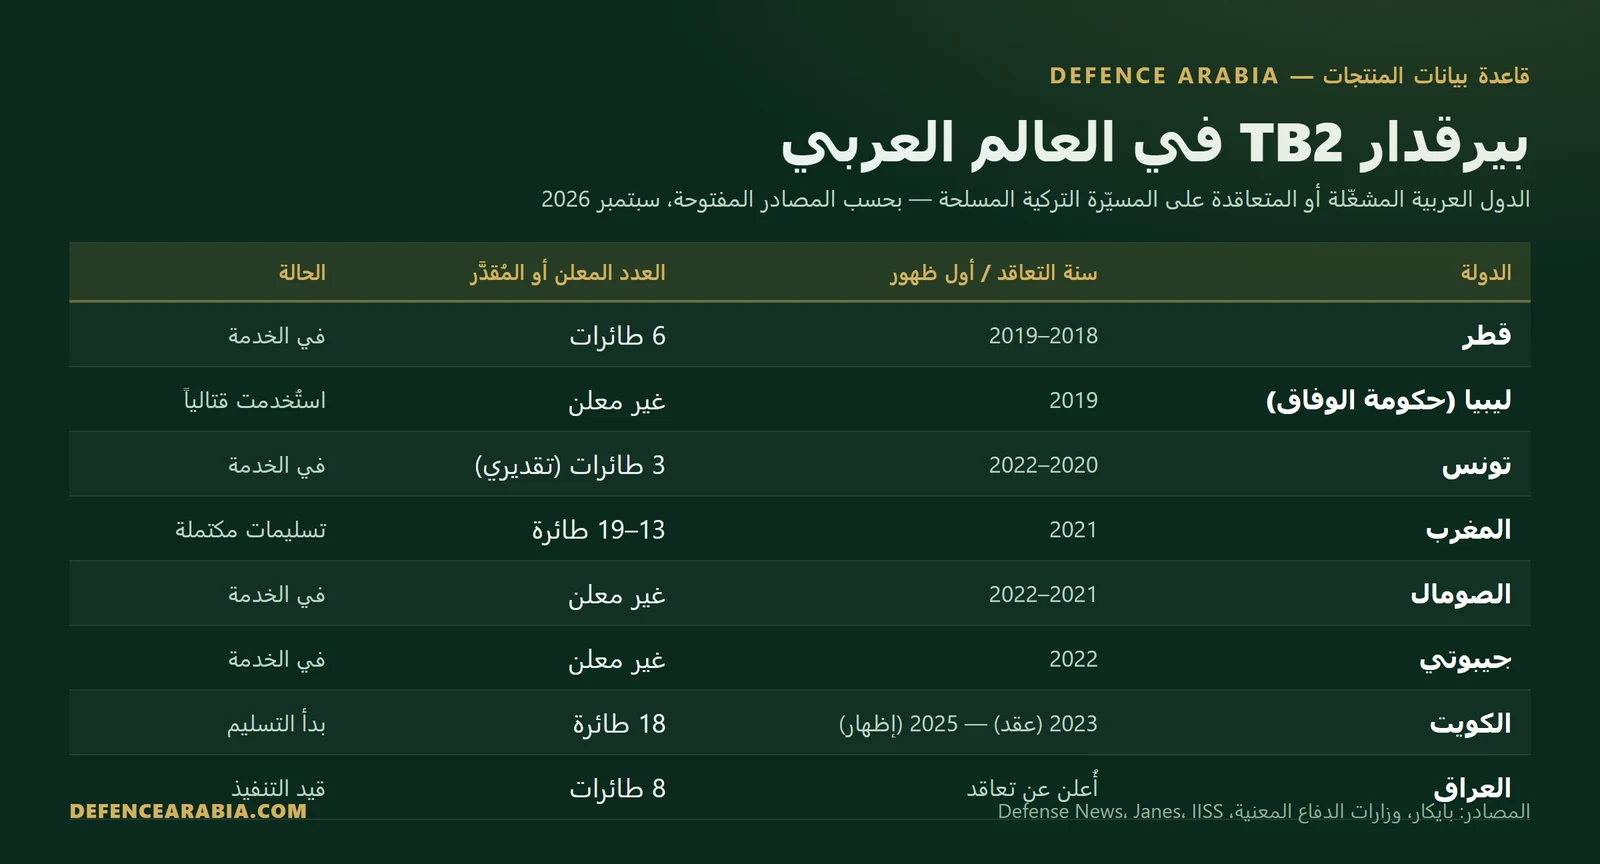Screen dimensions: 1600x864
Task: Click the 3 طائرات (تقديري) count cell
Action: click(x=570, y=466)
